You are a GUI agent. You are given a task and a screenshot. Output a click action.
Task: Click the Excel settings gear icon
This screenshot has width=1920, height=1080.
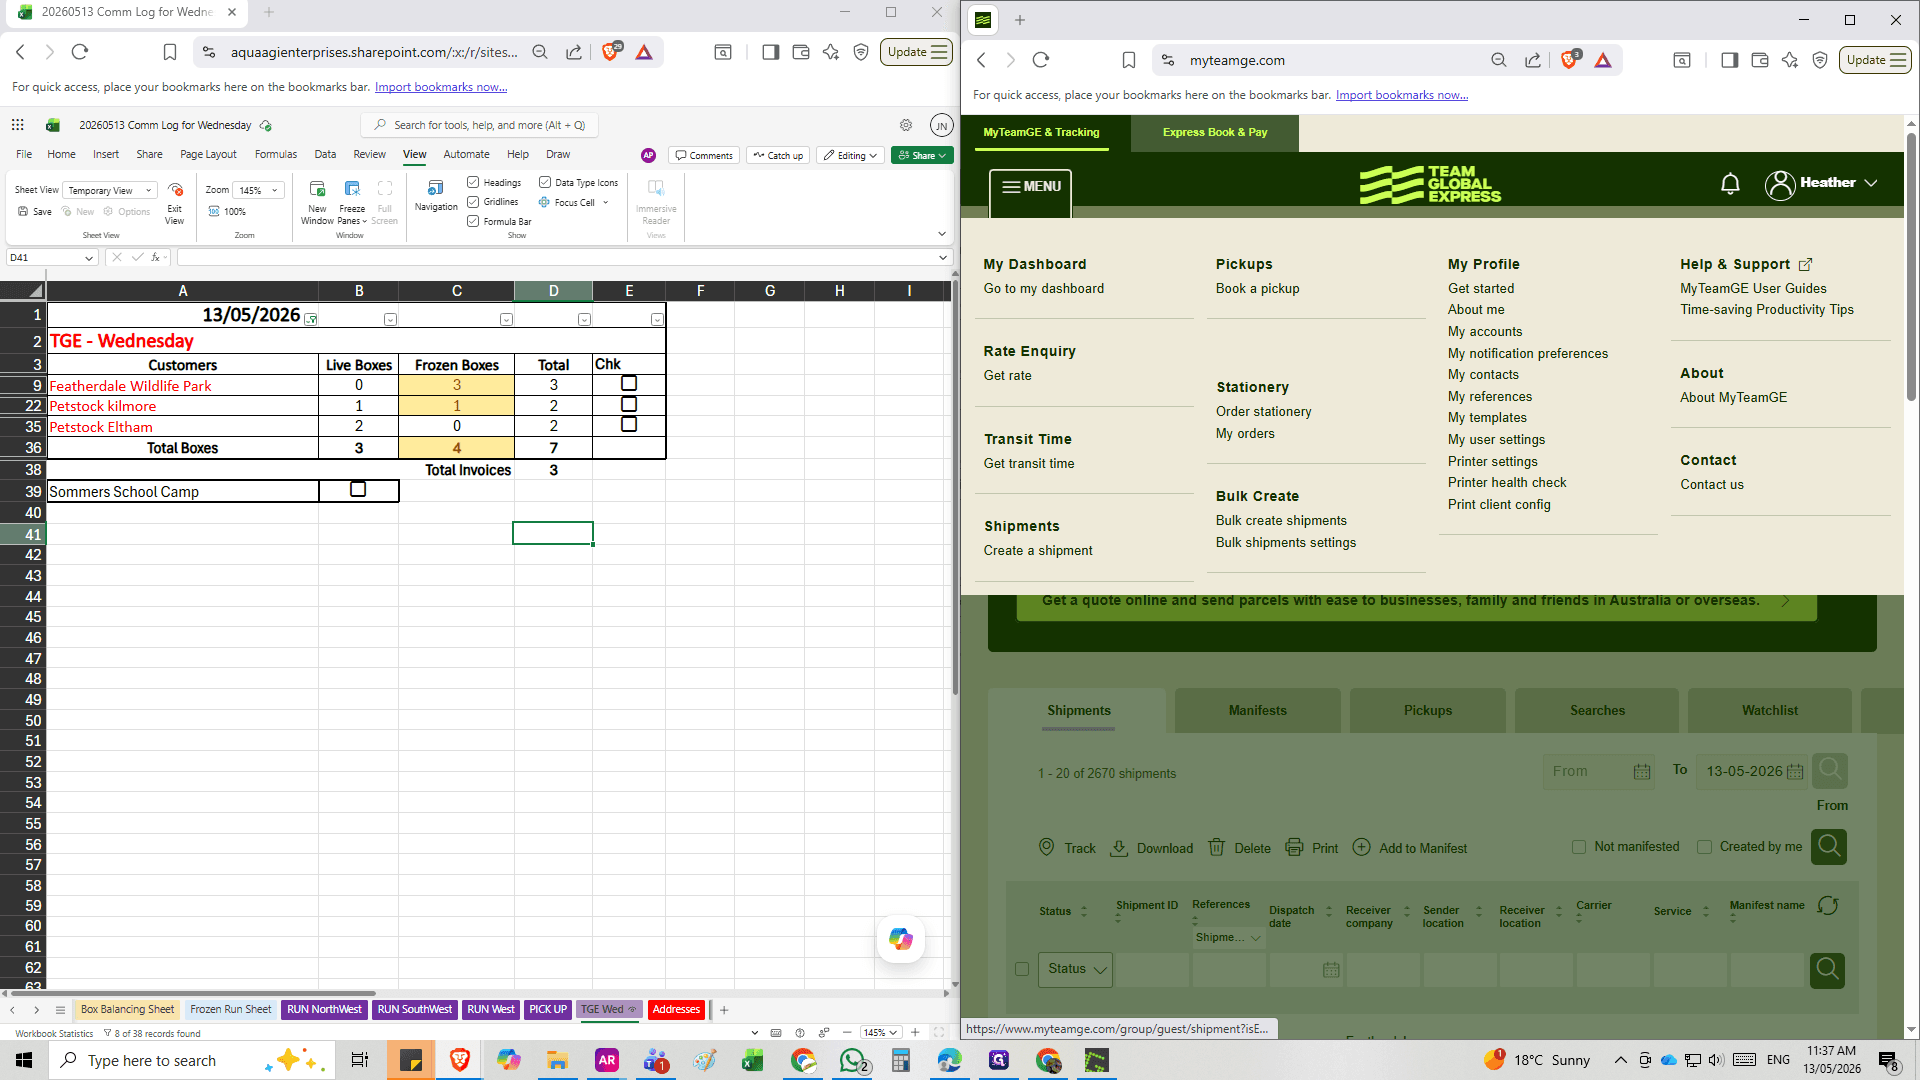point(906,125)
